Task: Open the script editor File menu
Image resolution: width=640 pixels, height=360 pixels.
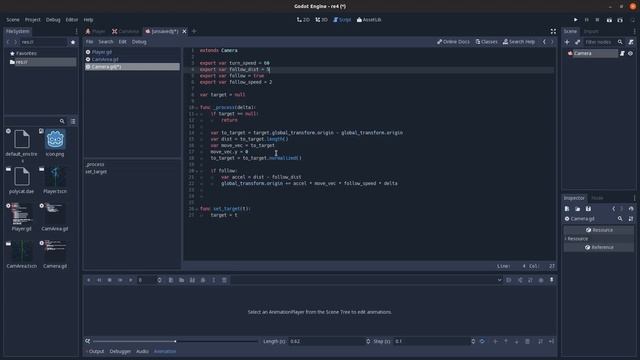Action: click(x=89, y=42)
